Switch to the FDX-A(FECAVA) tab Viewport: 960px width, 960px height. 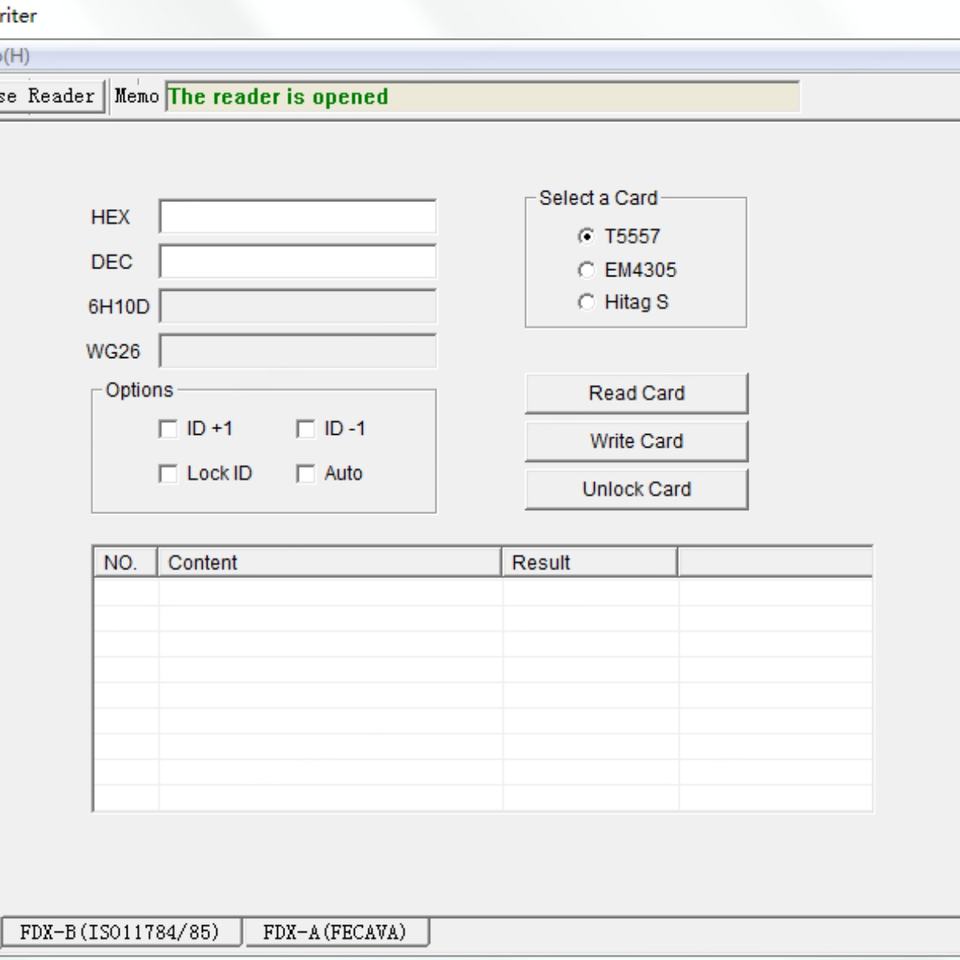coord(336,932)
